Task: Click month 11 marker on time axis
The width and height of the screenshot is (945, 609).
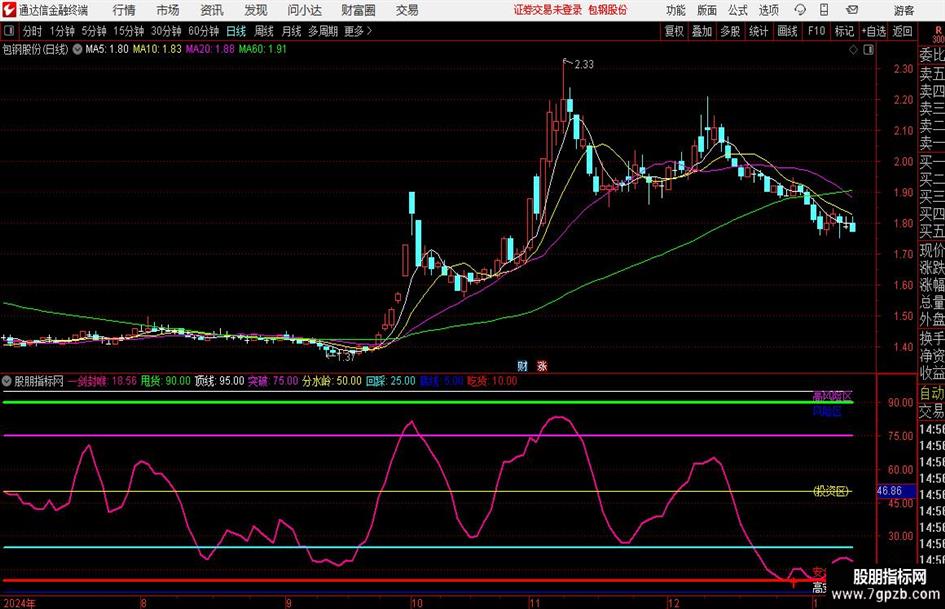Action: (535, 603)
